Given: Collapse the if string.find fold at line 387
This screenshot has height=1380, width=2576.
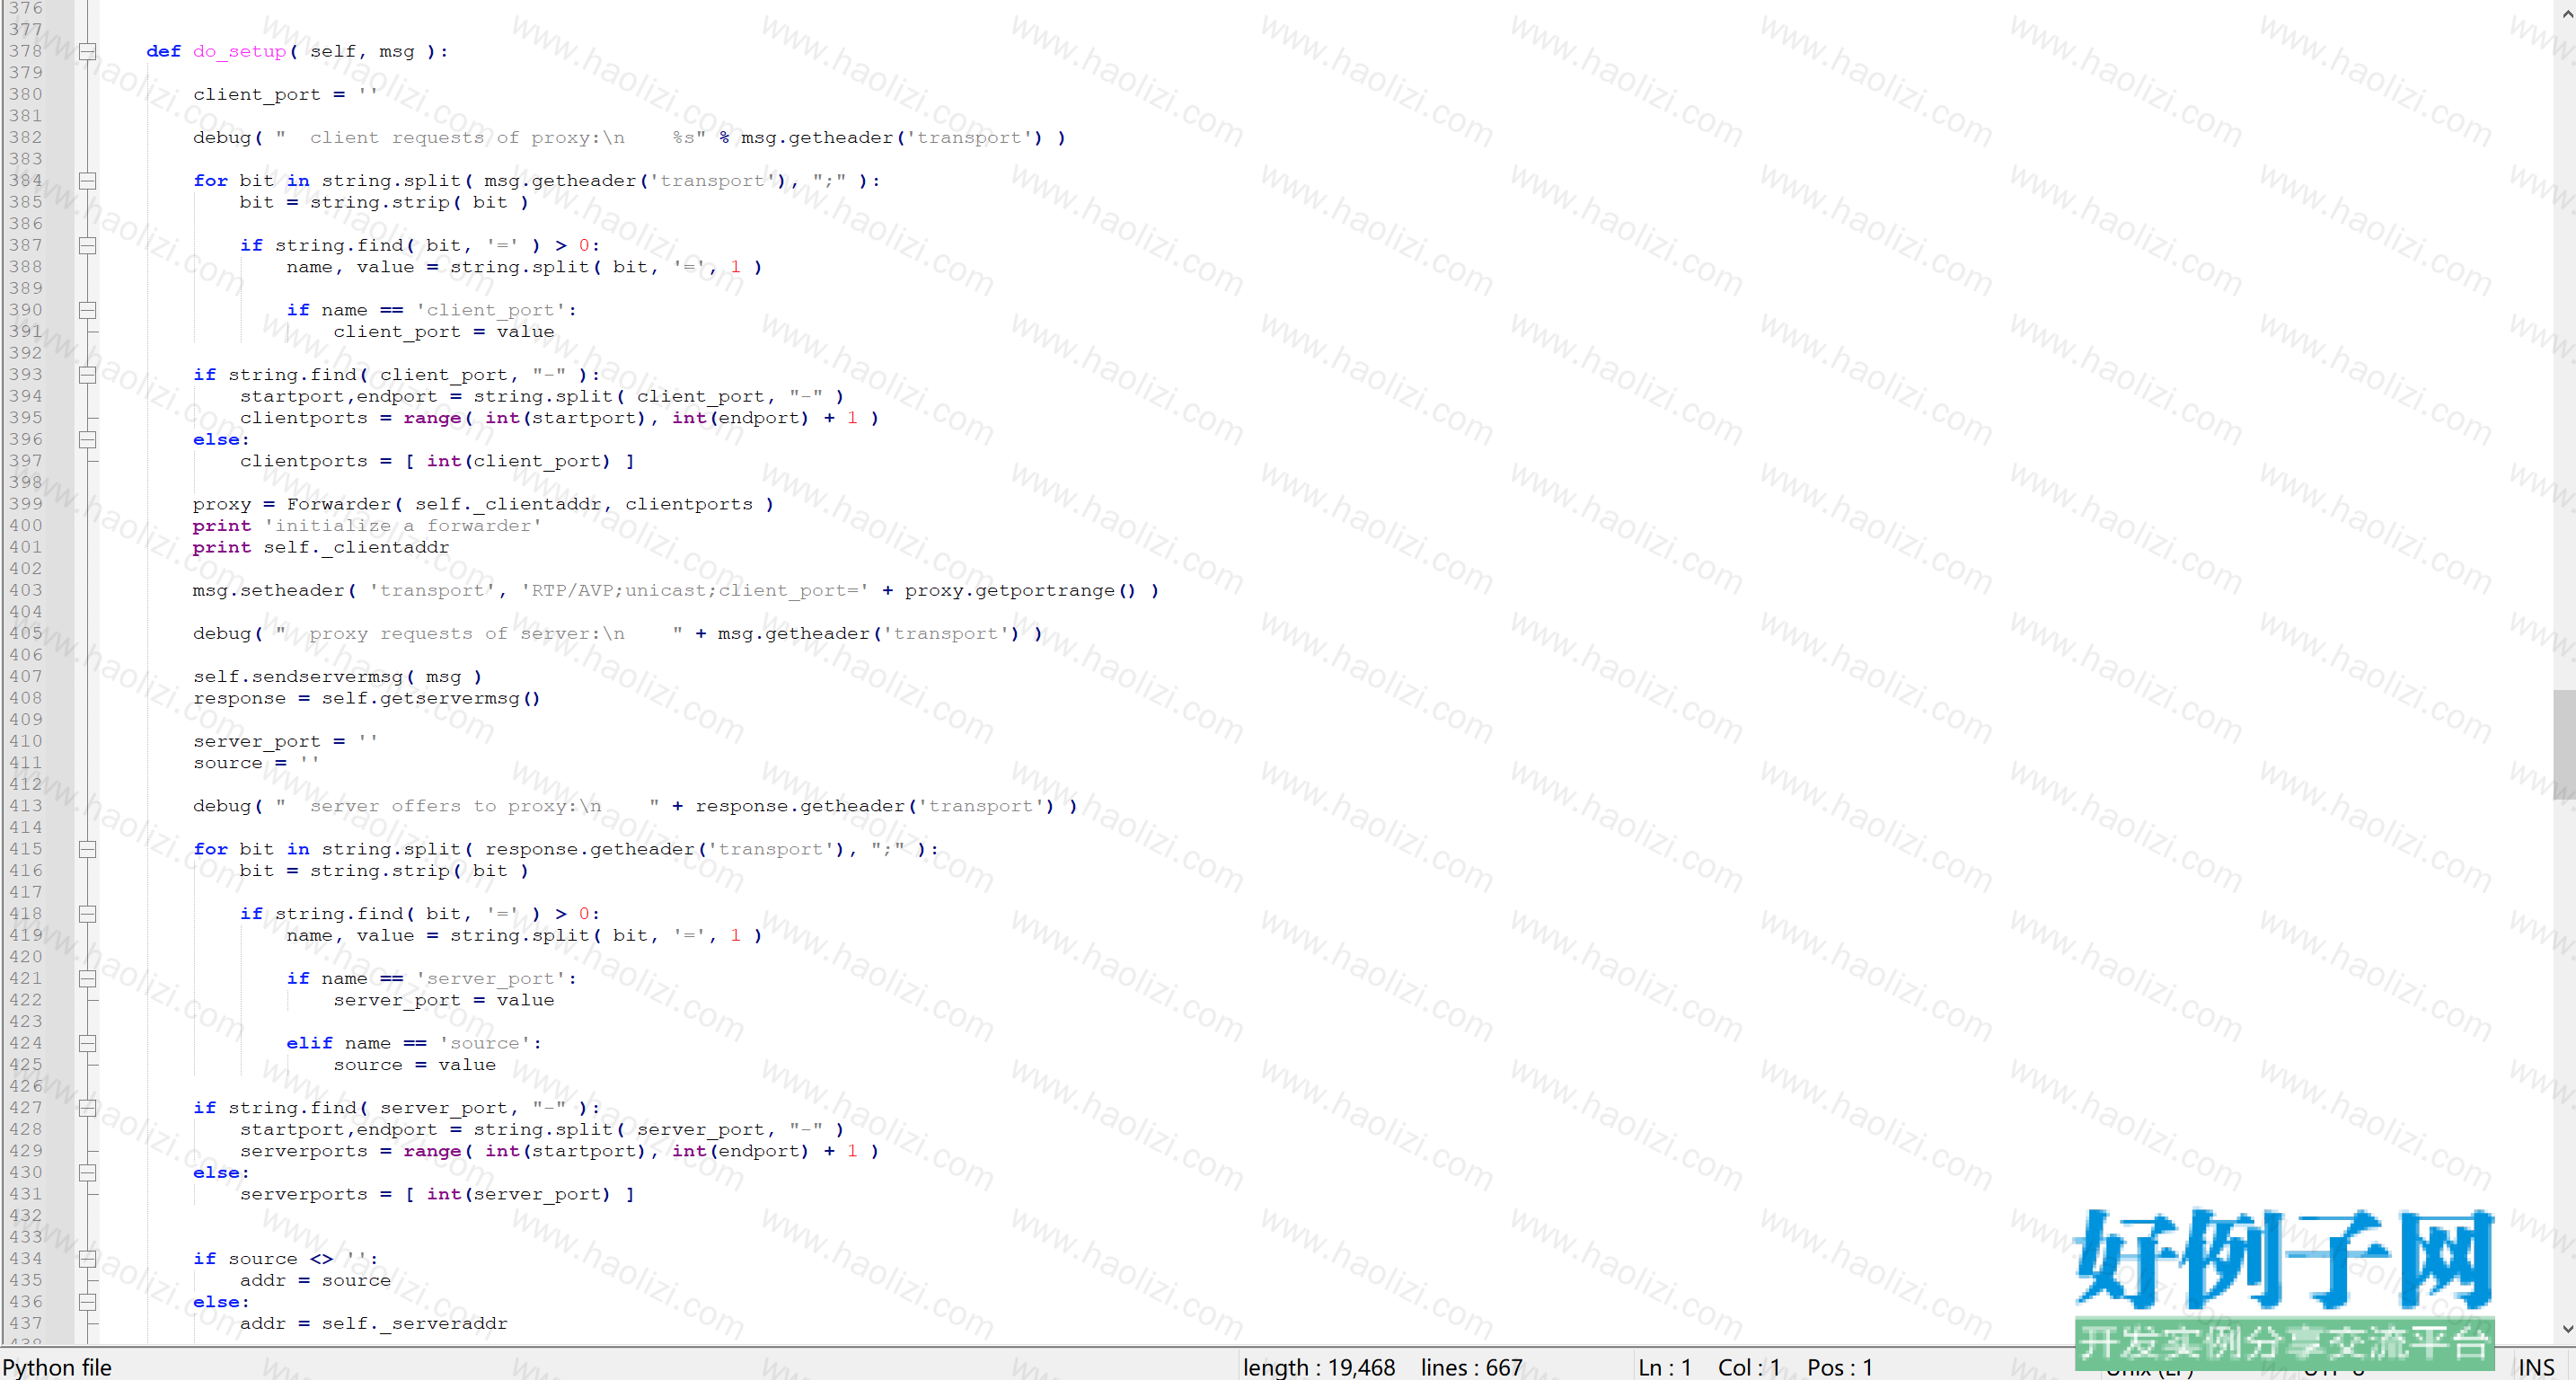Looking at the screenshot, I should [88, 246].
